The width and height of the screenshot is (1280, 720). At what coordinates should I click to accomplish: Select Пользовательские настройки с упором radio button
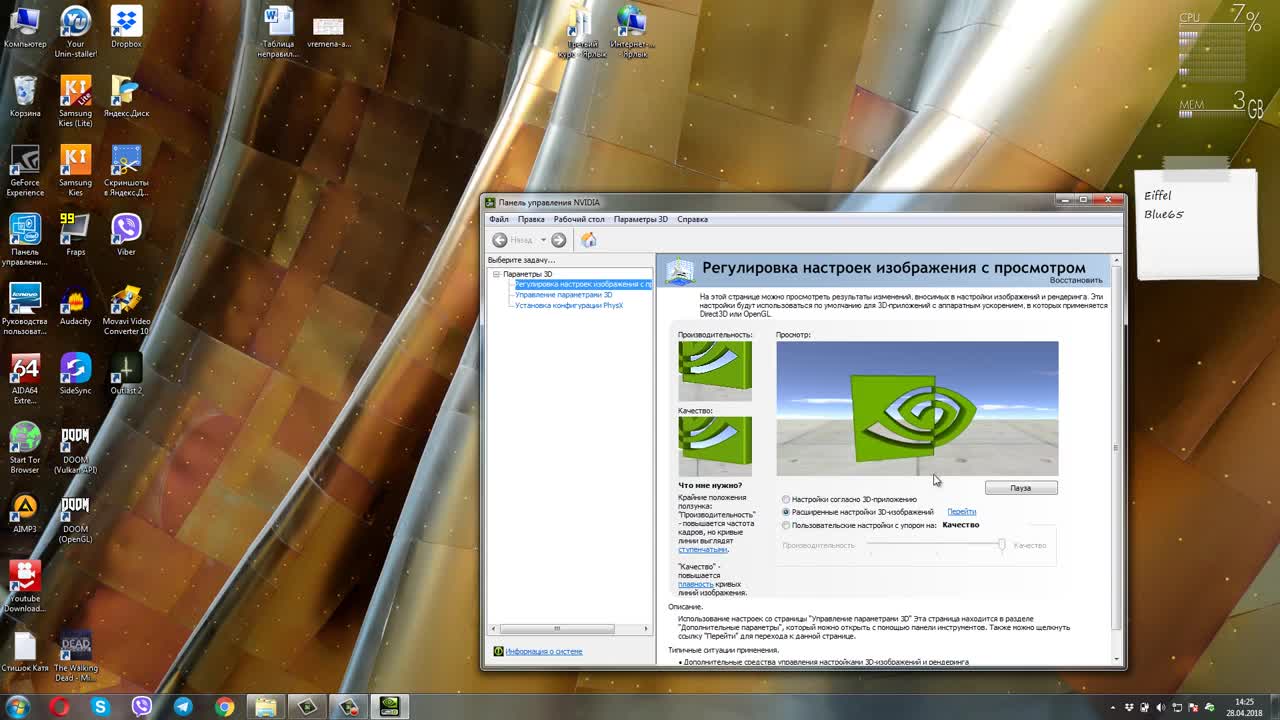(x=786, y=525)
